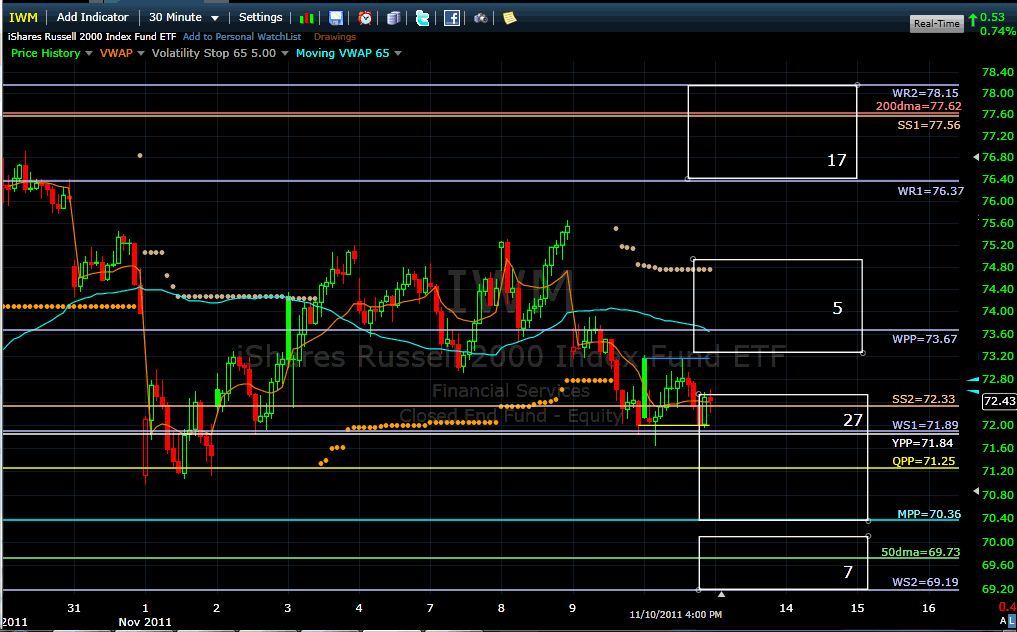Click the 31 date label on time axis
The width and height of the screenshot is (1017, 632).
(74, 608)
